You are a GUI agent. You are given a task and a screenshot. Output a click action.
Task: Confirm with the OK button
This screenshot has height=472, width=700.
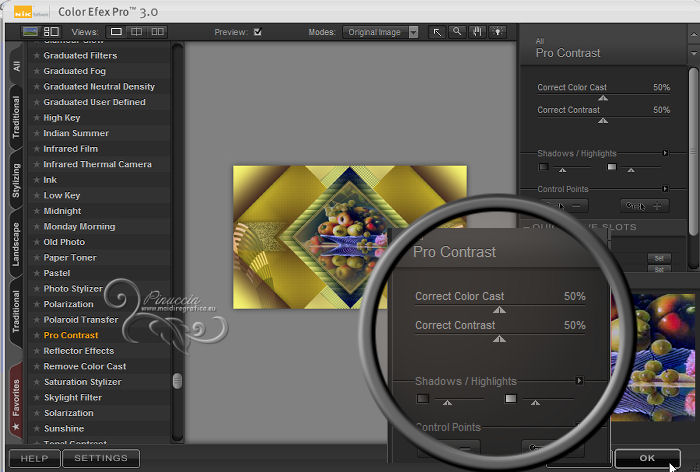pos(647,458)
